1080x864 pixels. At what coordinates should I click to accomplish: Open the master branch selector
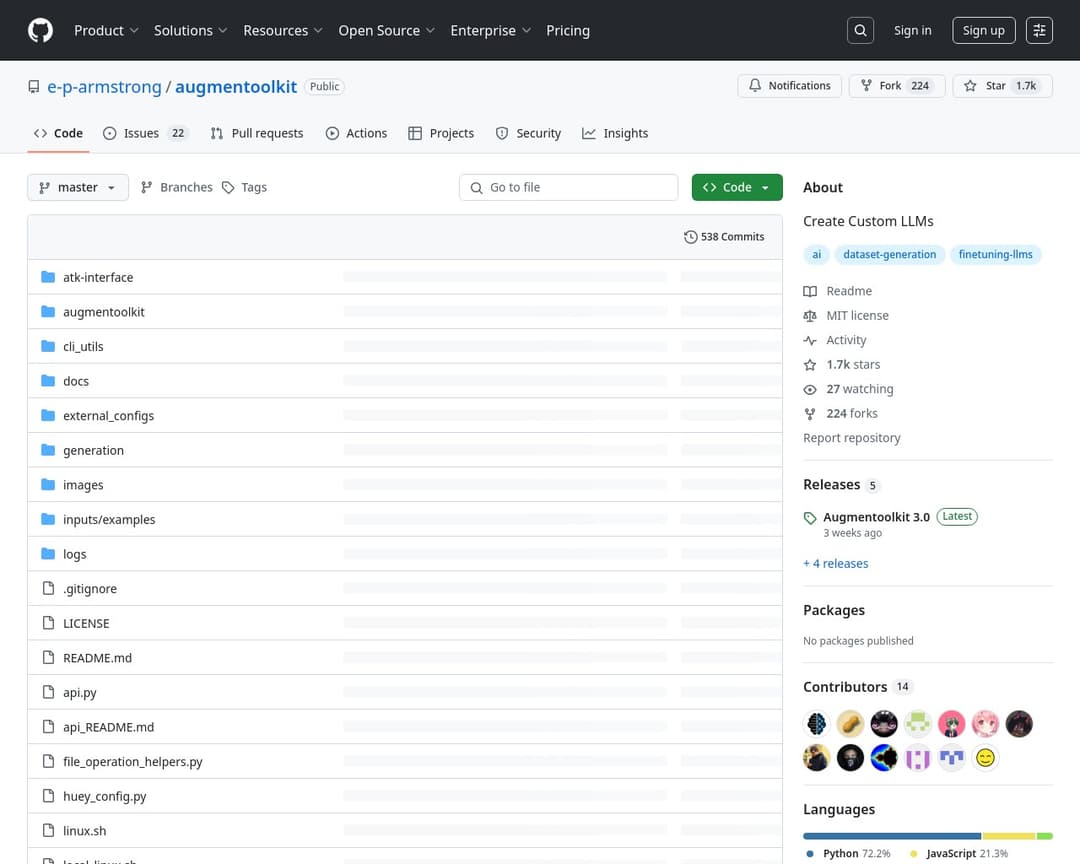tap(78, 187)
